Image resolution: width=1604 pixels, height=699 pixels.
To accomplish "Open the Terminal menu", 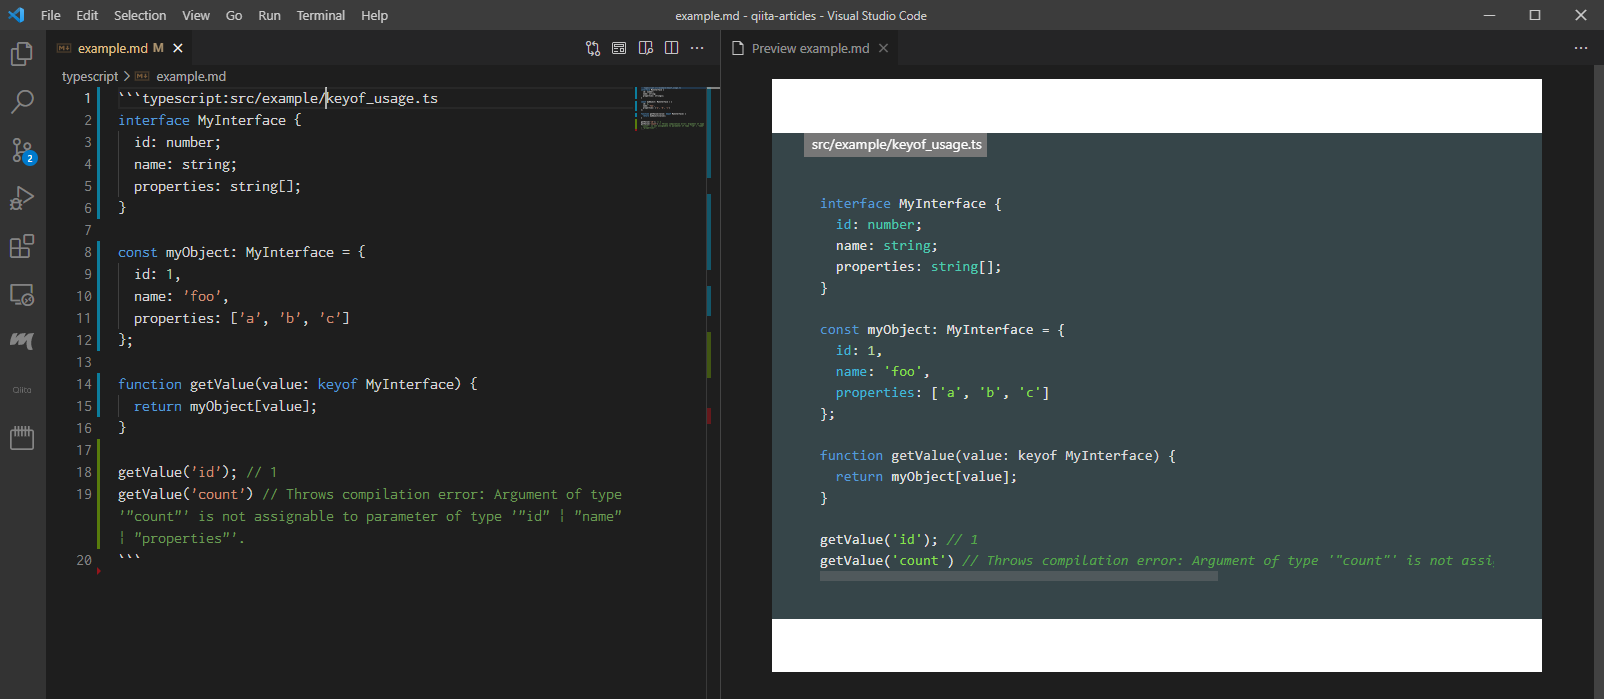I will [x=321, y=15].
